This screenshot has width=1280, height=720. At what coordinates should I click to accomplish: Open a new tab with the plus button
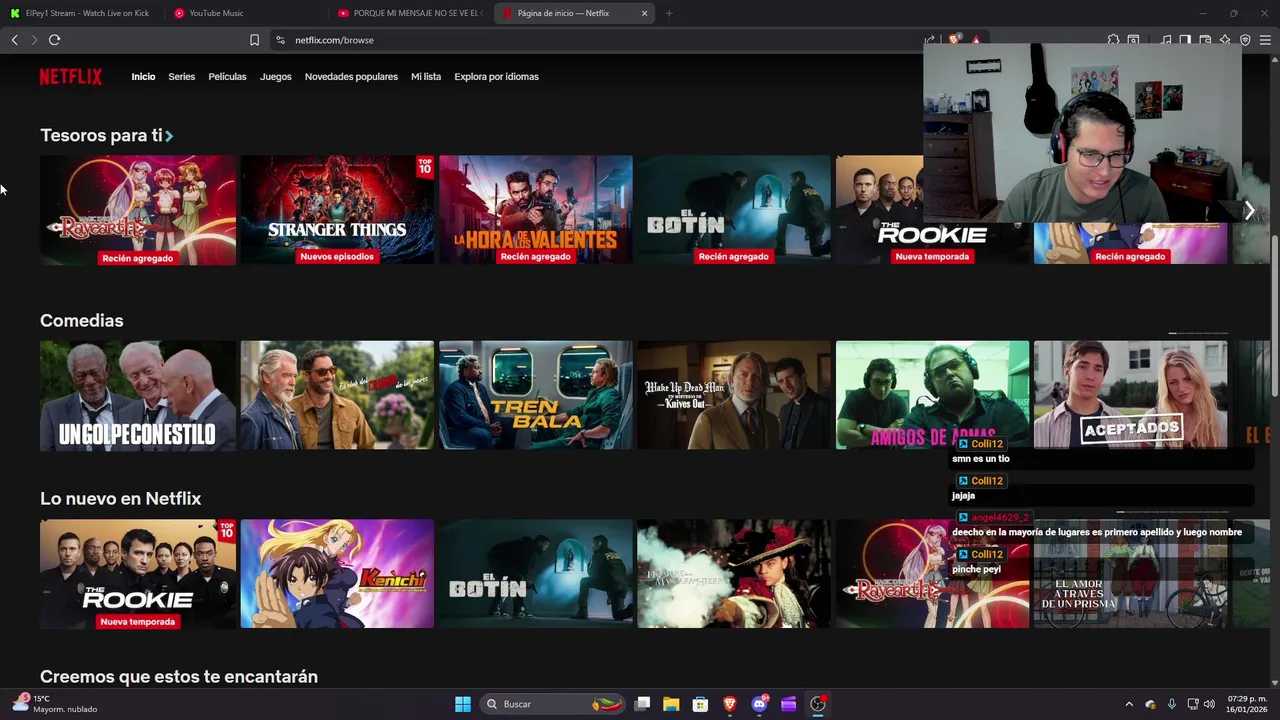point(668,13)
